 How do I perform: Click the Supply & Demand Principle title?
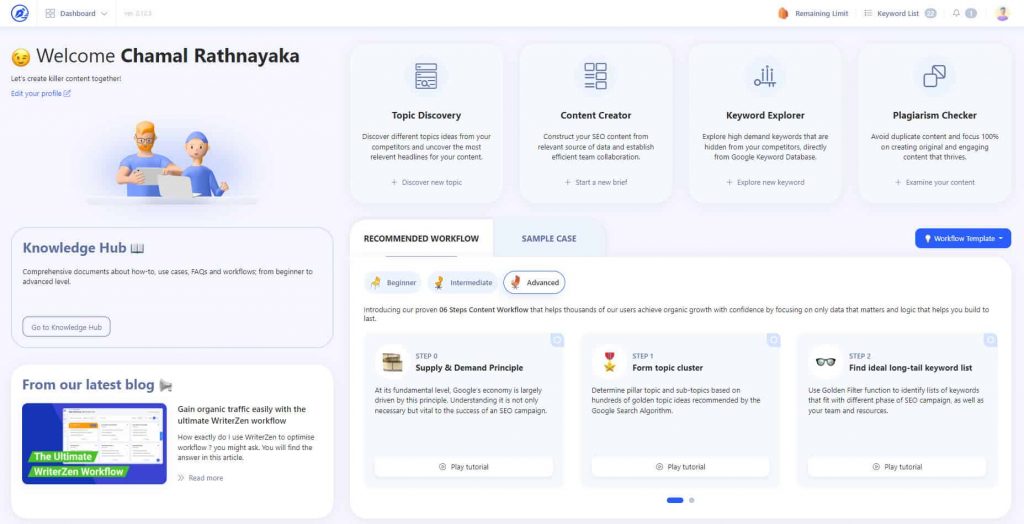[470, 368]
